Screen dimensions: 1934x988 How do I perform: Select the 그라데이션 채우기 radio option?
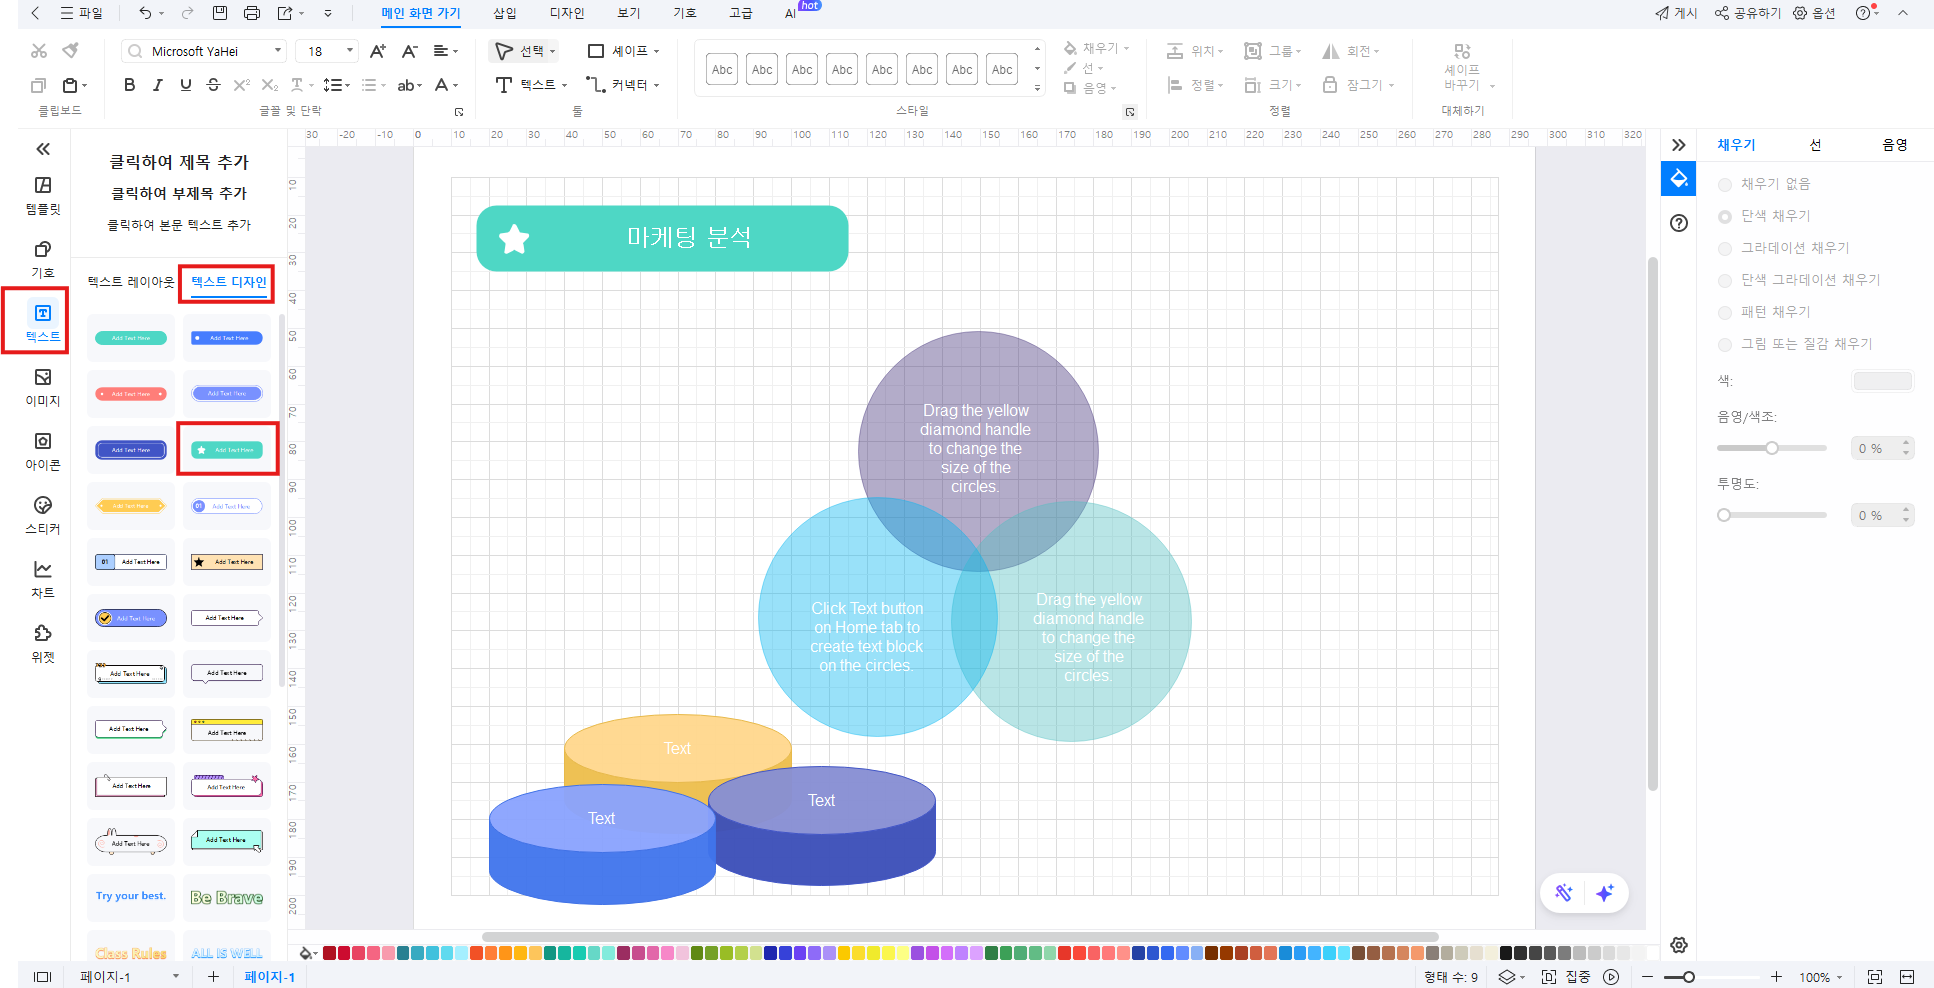pos(1725,248)
